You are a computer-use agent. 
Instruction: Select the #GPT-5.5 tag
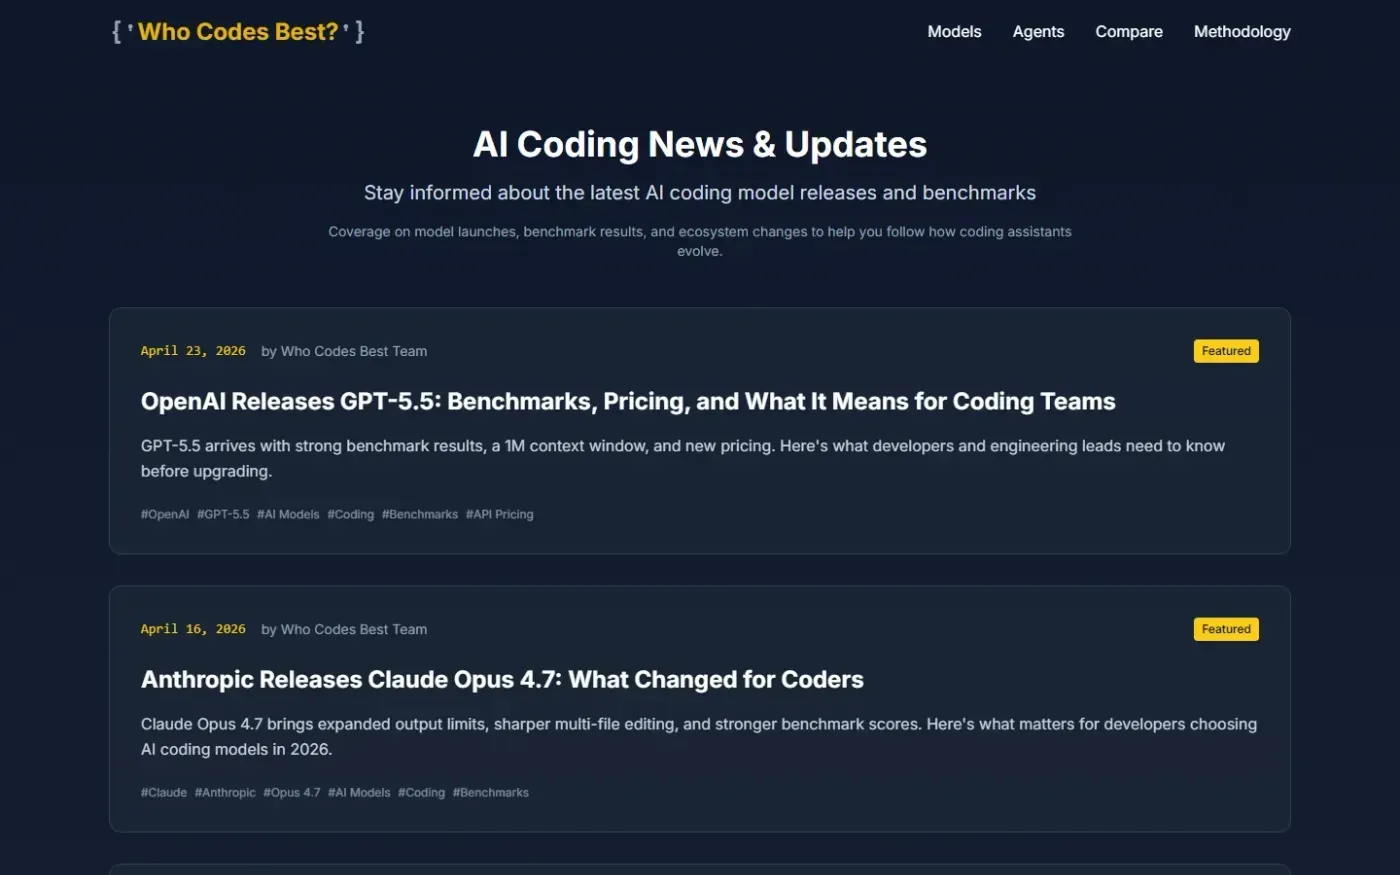point(223,514)
